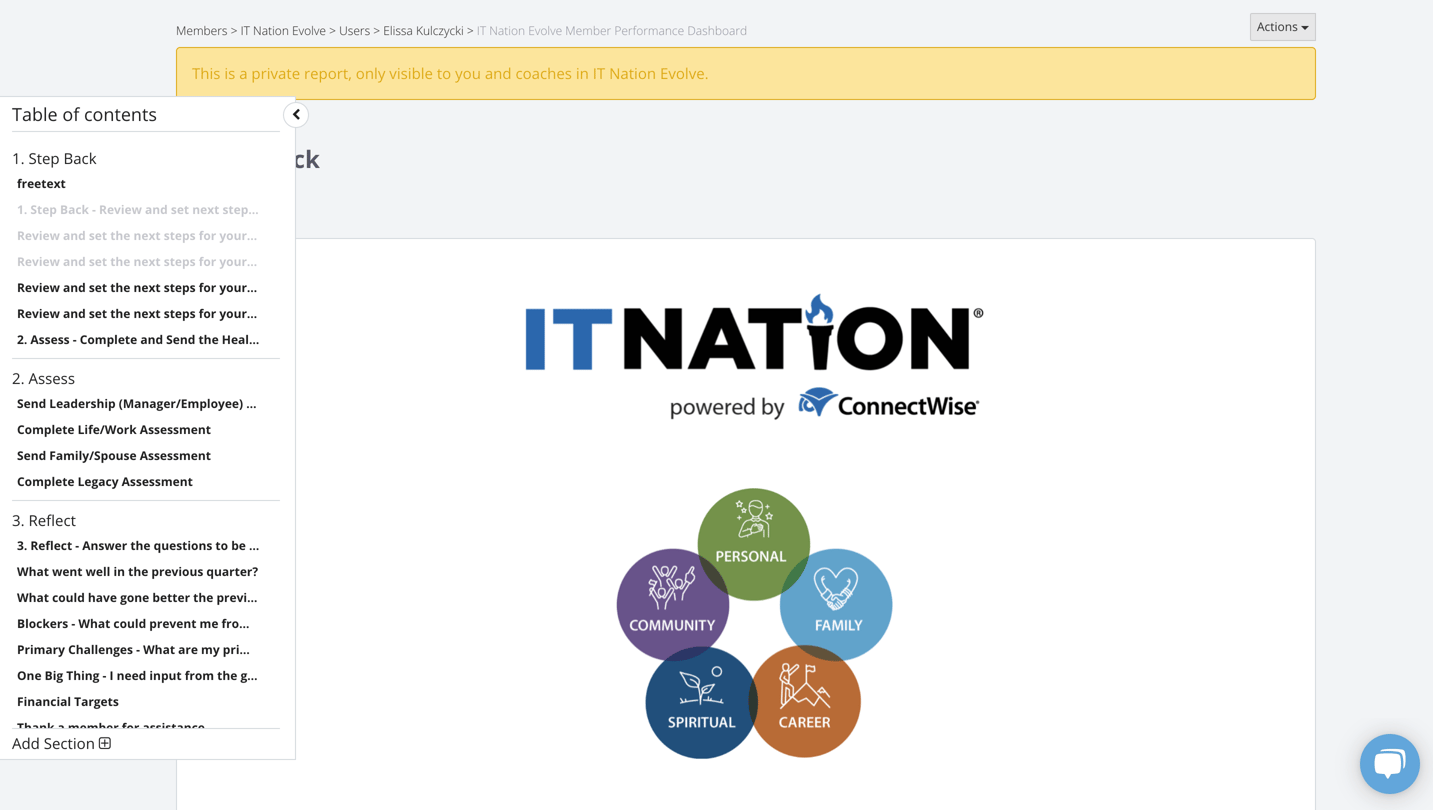
Task: Jump to Financial Targets entry
Action: pyautogui.click(x=68, y=702)
